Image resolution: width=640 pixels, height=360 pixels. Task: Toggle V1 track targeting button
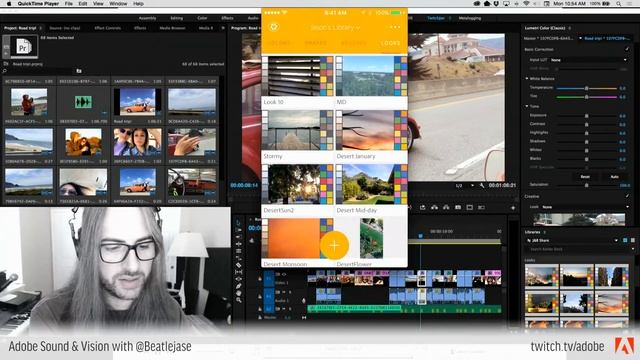point(269,279)
